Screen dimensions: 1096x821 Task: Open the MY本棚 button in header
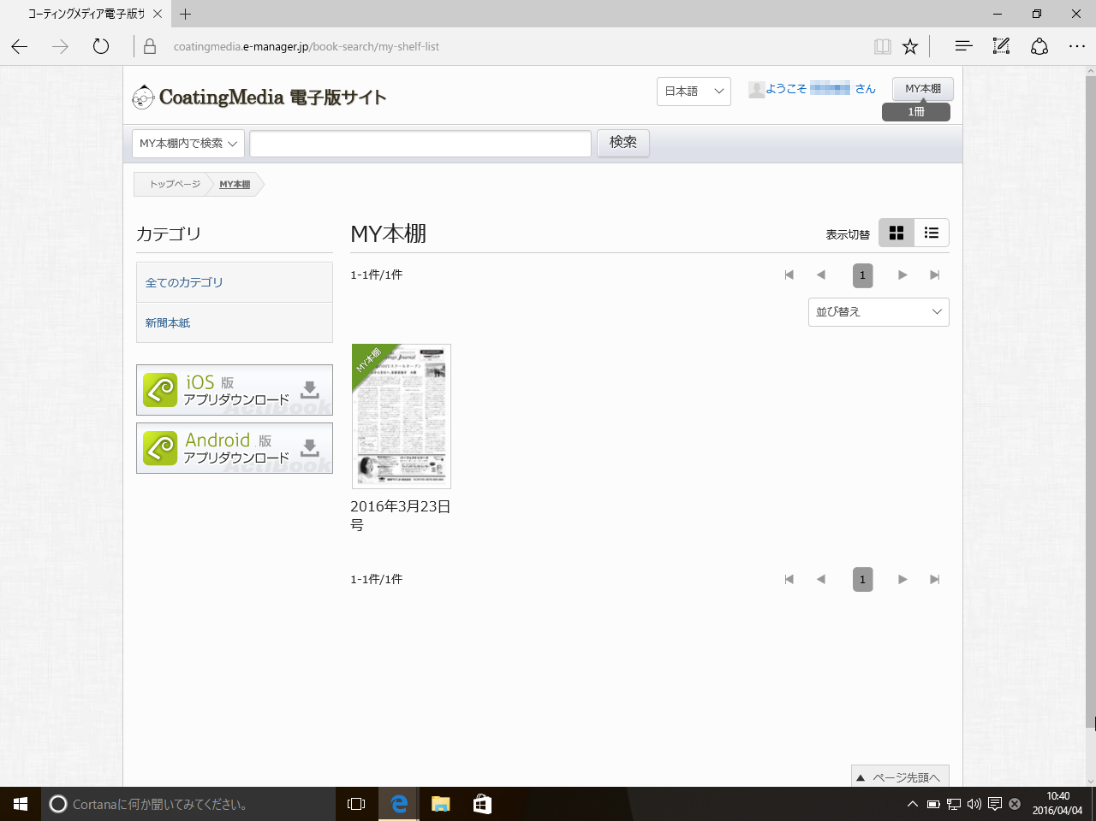[x=922, y=89]
